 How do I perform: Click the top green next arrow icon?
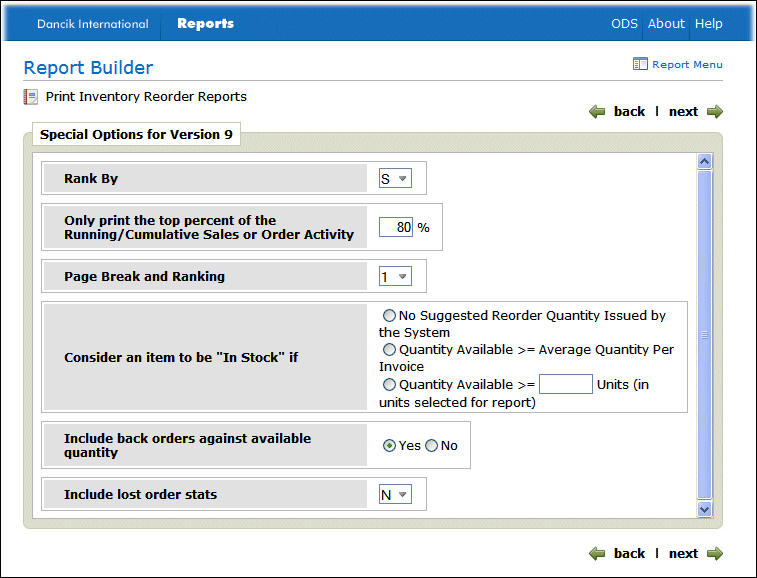[714, 112]
